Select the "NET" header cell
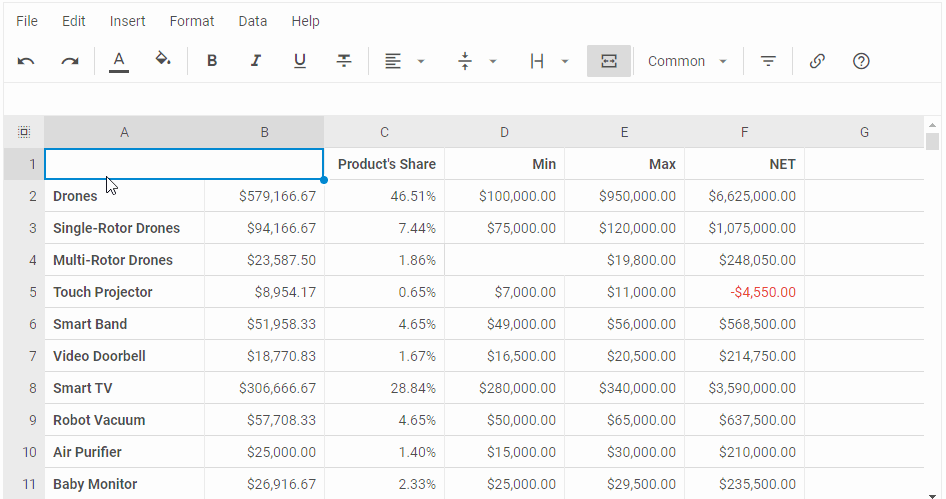 pyautogui.click(x=744, y=164)
